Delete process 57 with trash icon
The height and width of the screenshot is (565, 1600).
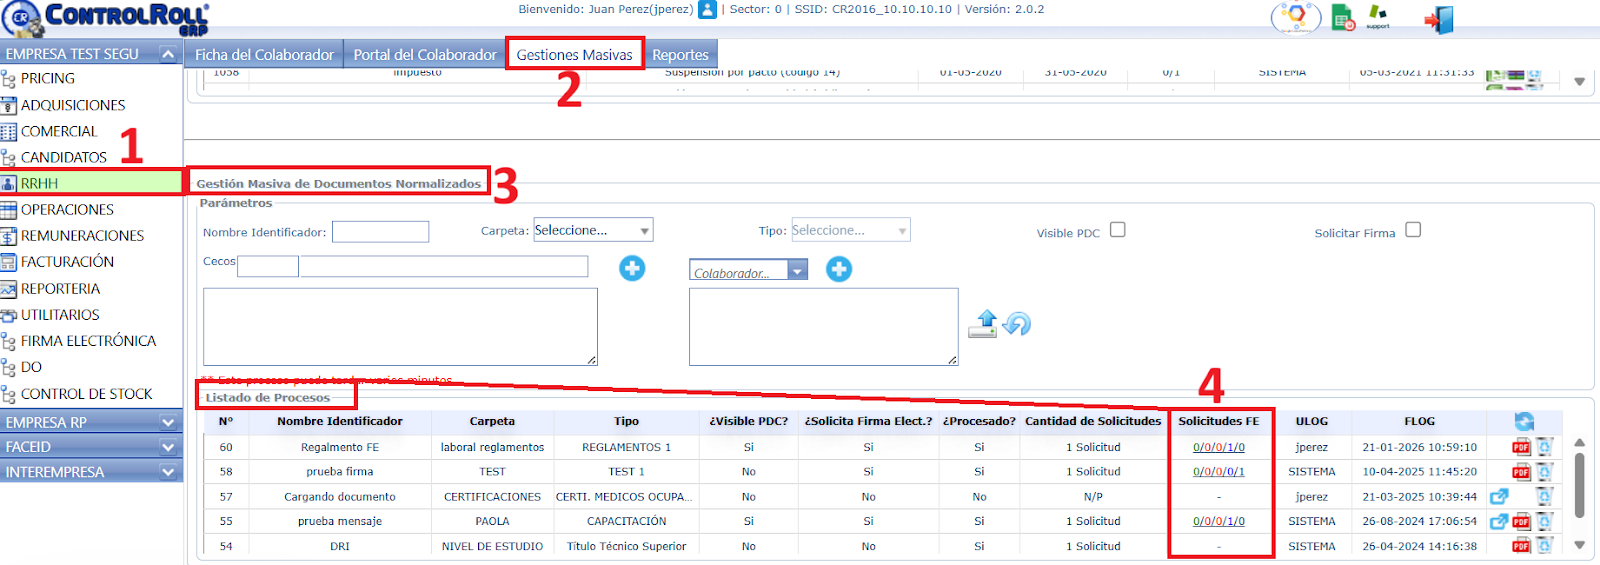[x=1545, y=496]
